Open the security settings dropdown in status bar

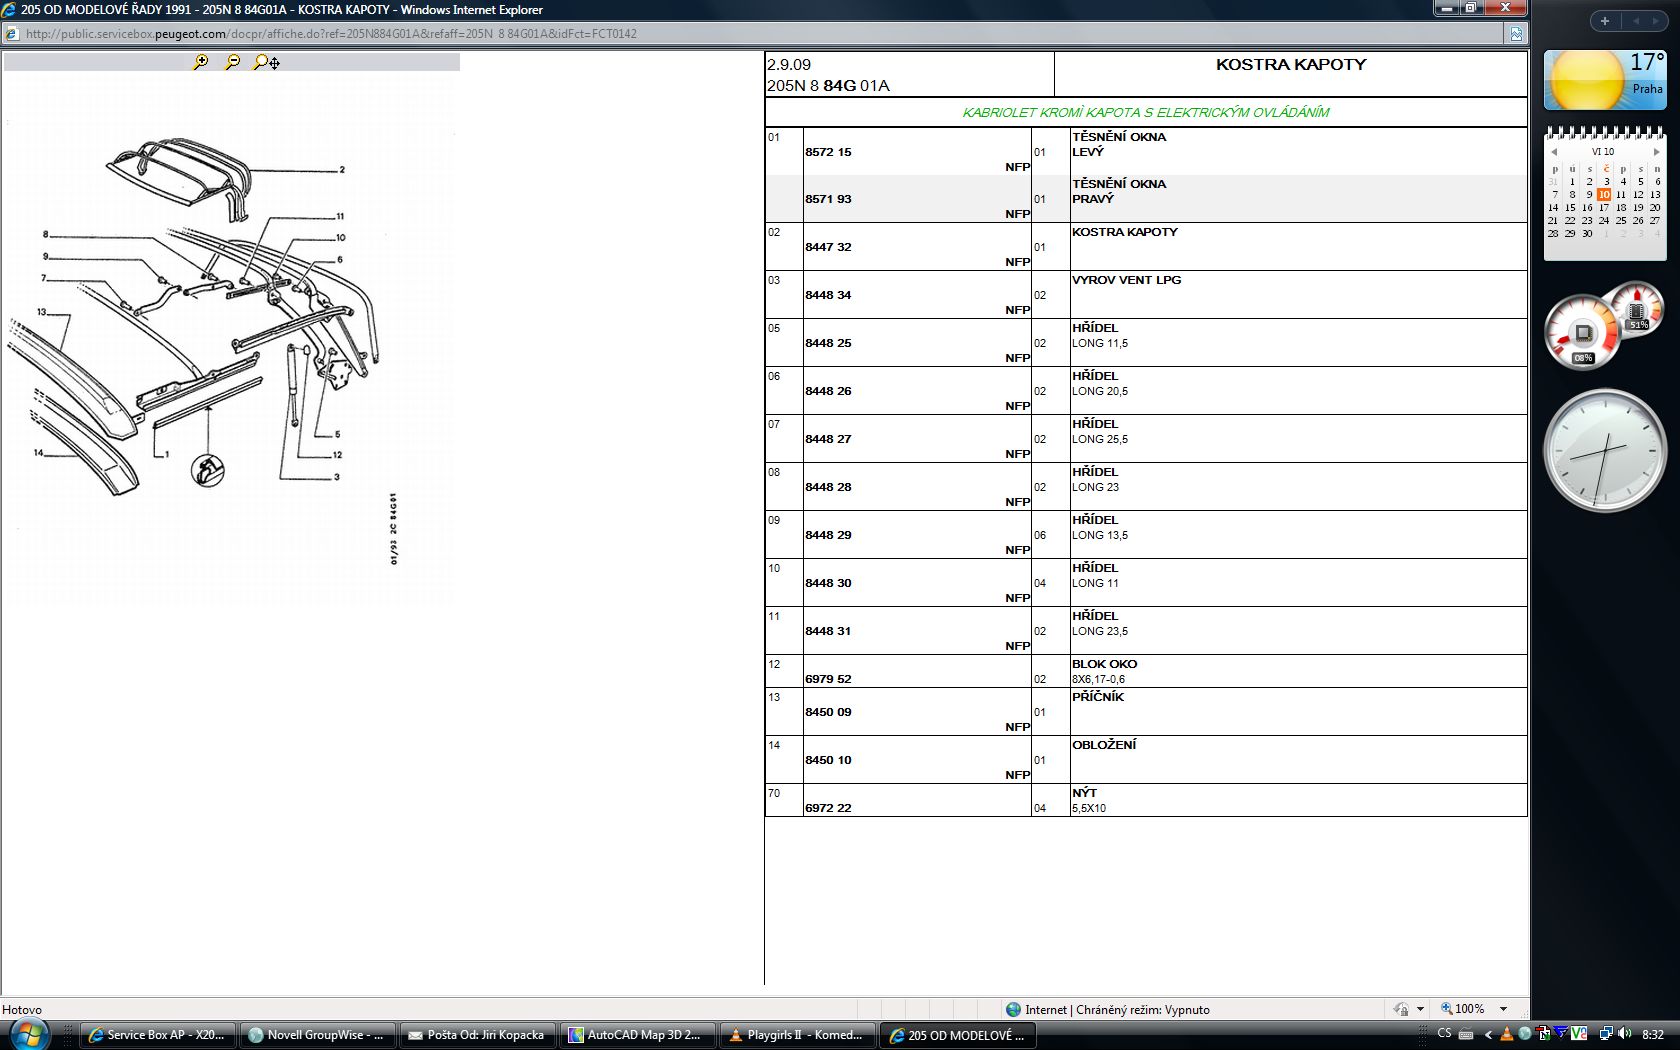pos(1420,1009)
